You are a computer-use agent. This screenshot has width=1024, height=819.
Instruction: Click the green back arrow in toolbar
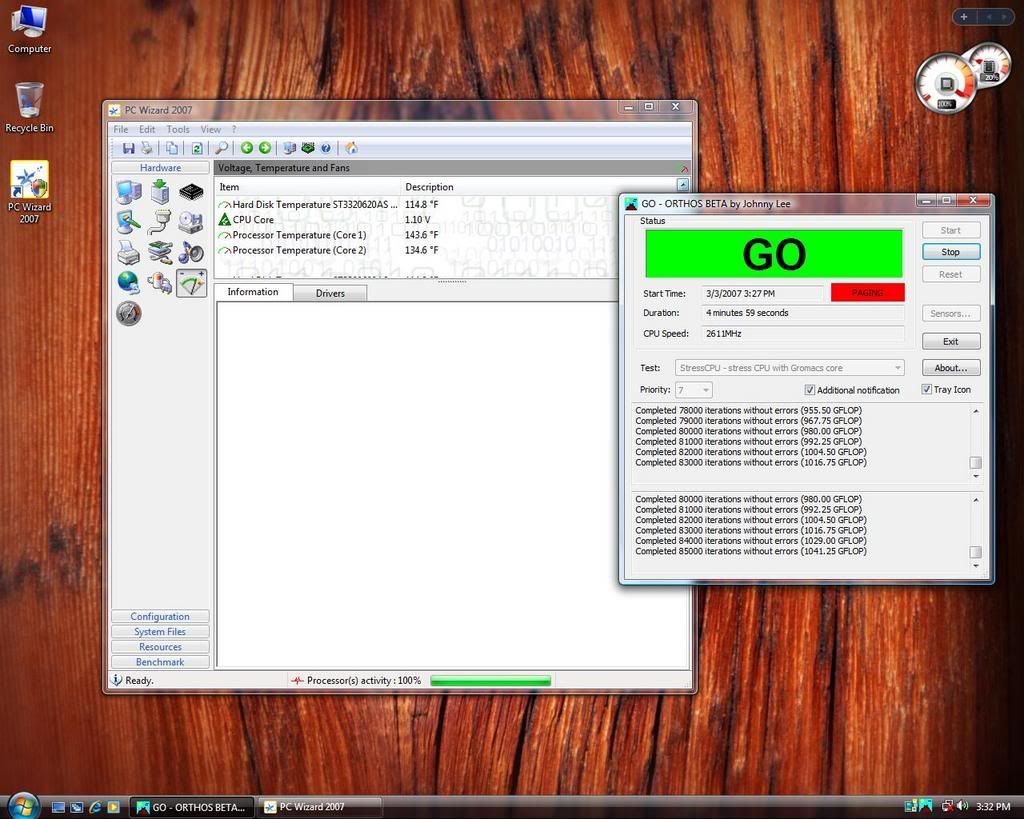click(247, 148)
